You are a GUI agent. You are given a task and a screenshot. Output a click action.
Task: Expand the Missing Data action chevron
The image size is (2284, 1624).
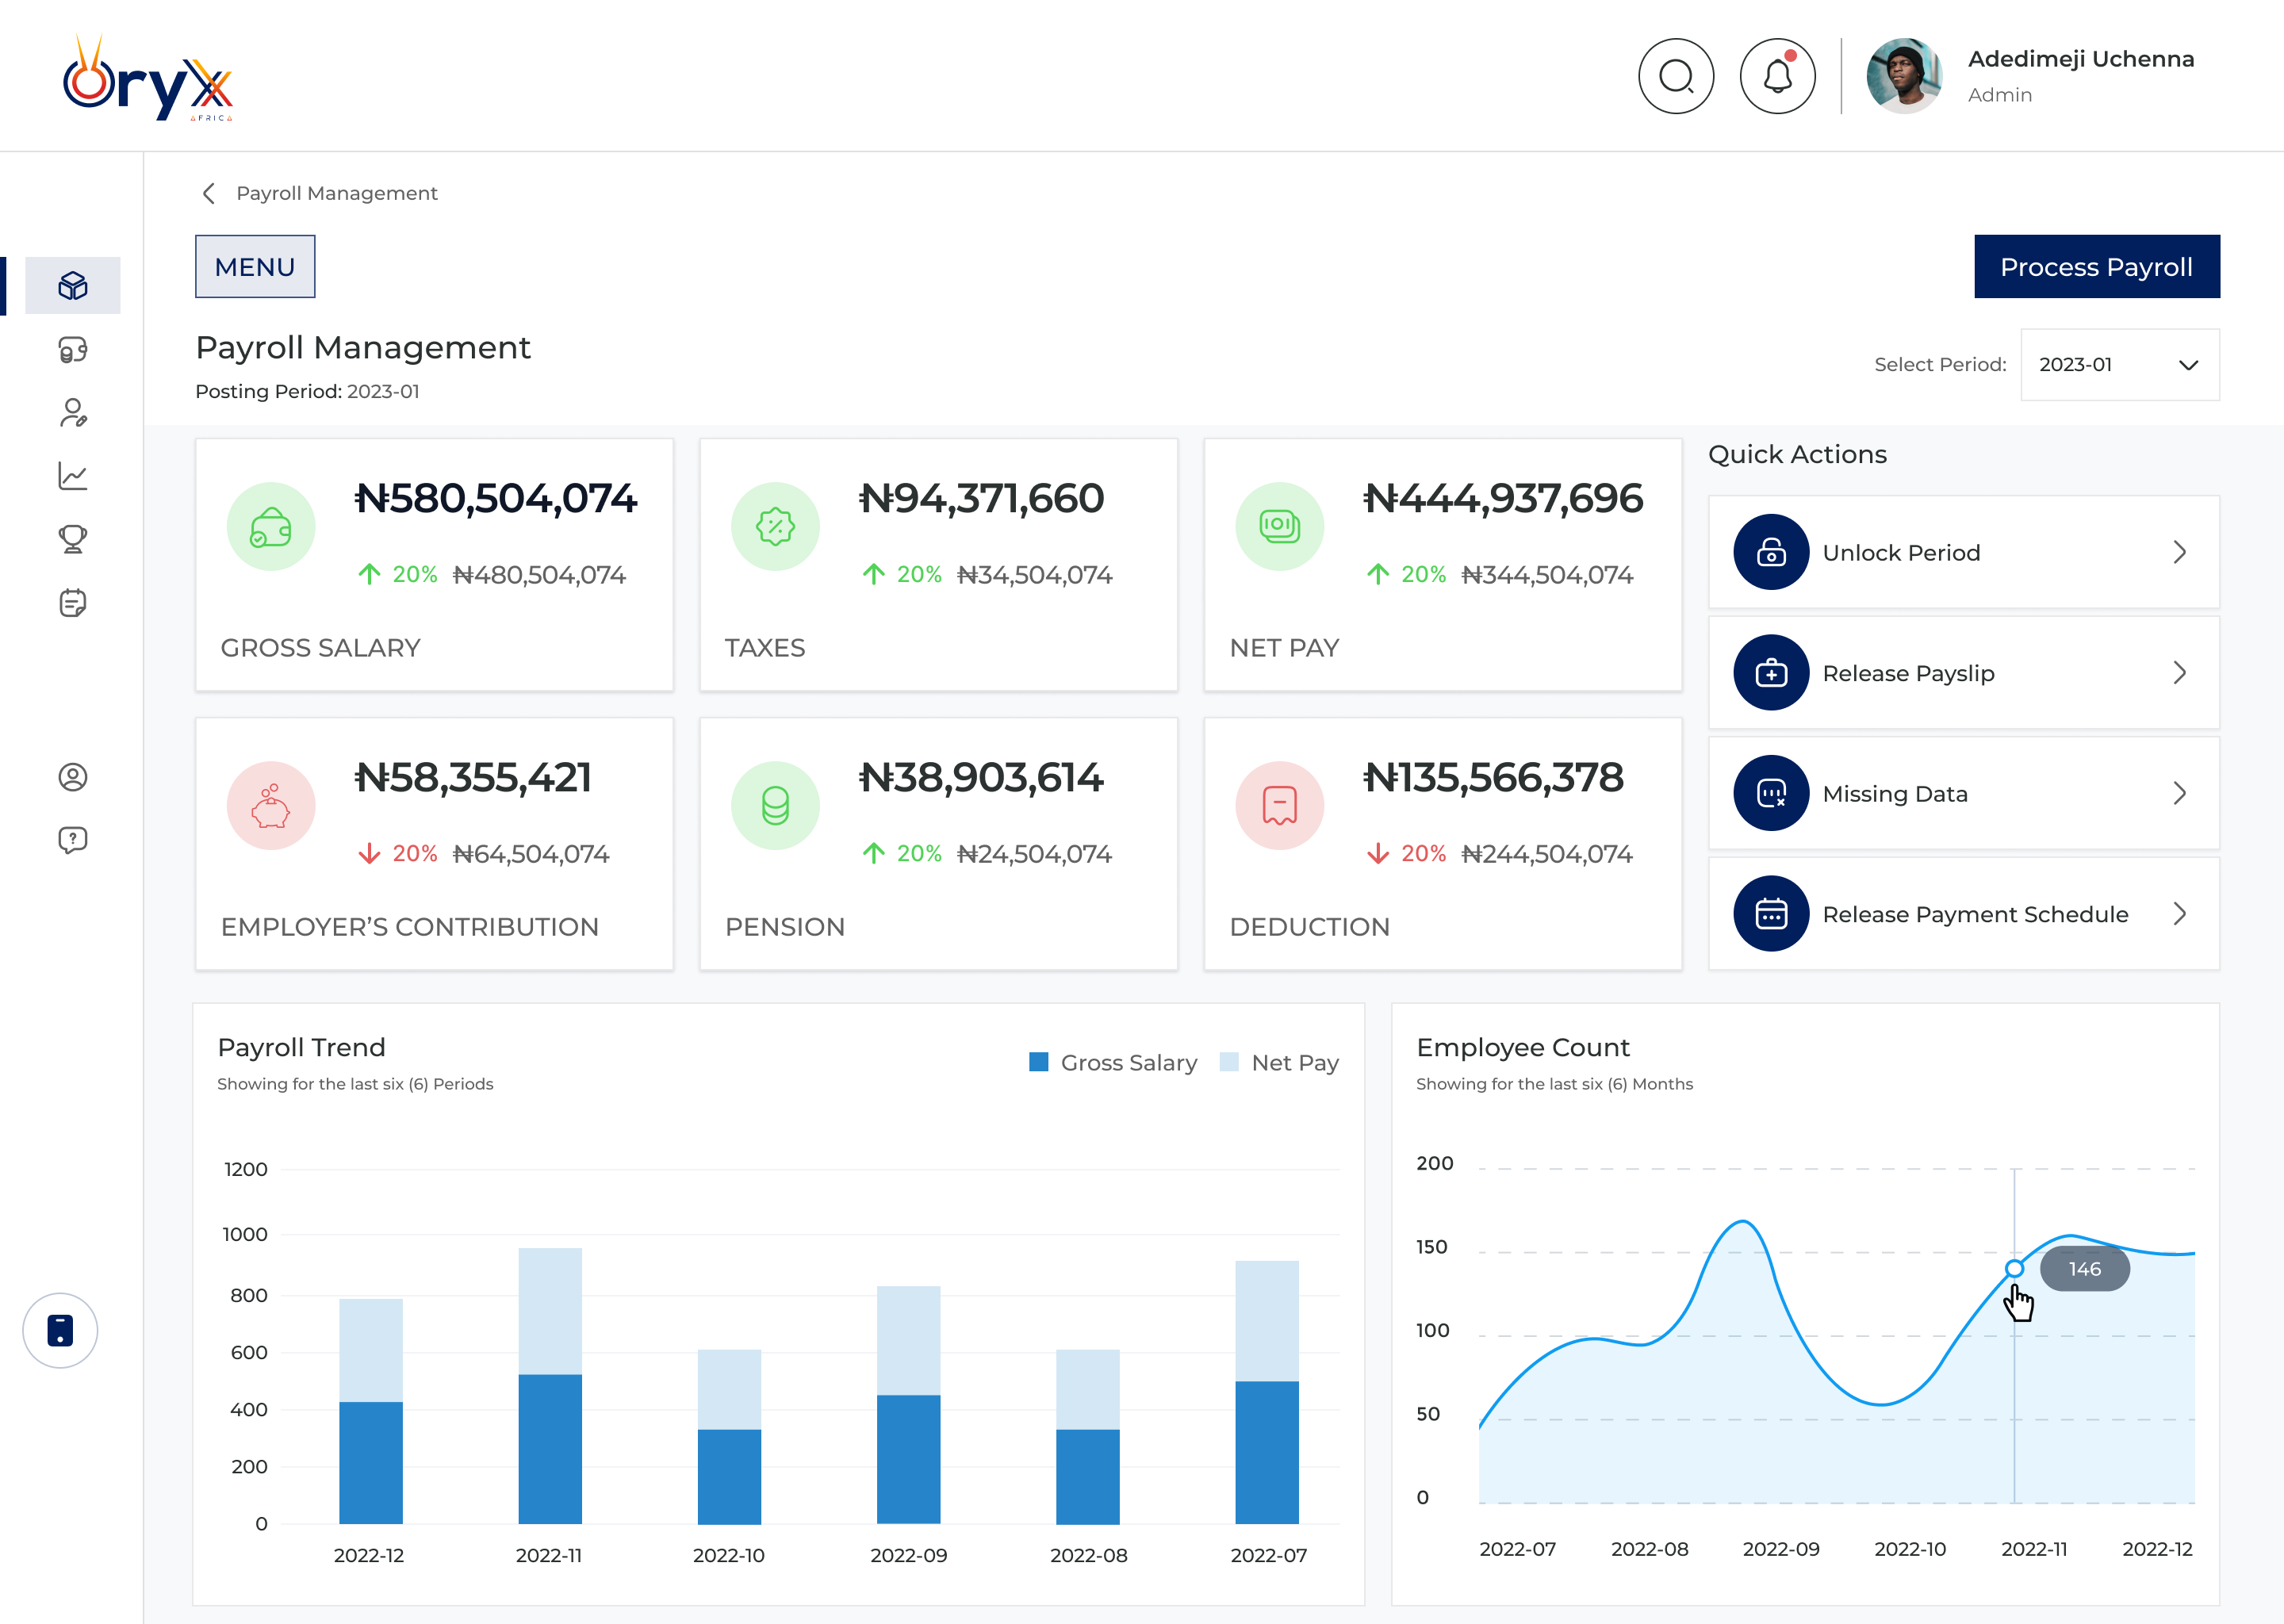click(2179, 793)
